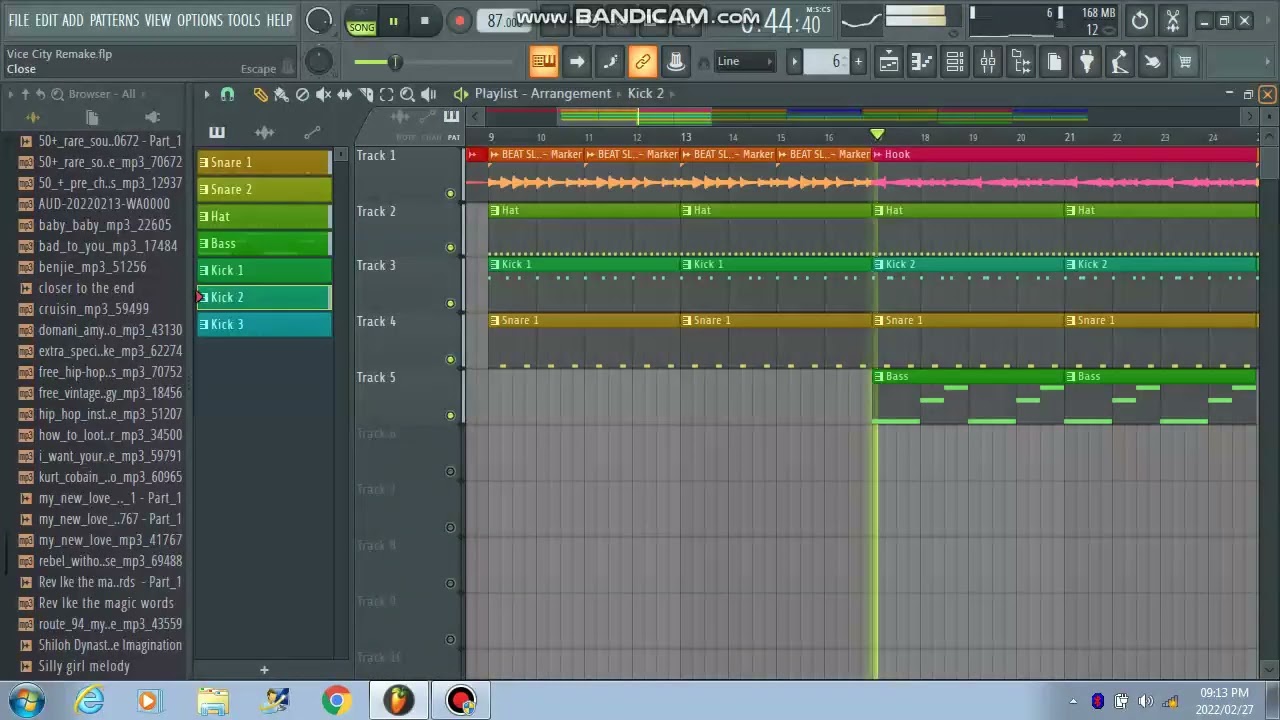Image resolution: width=1280 pixels, height=720 pixels.
Task: Open the Playlist options menu arrow
Action: point(206,94)
